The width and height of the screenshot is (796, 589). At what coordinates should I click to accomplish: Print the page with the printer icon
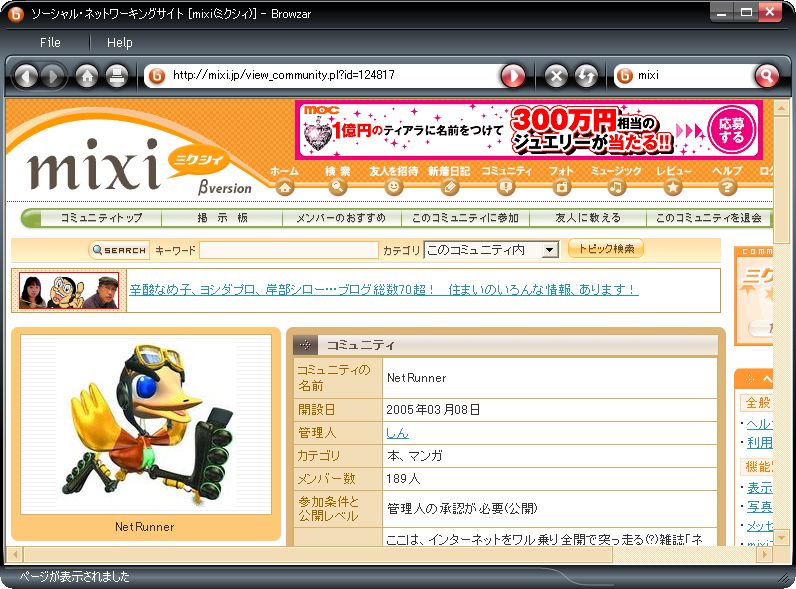click(117, 77)
